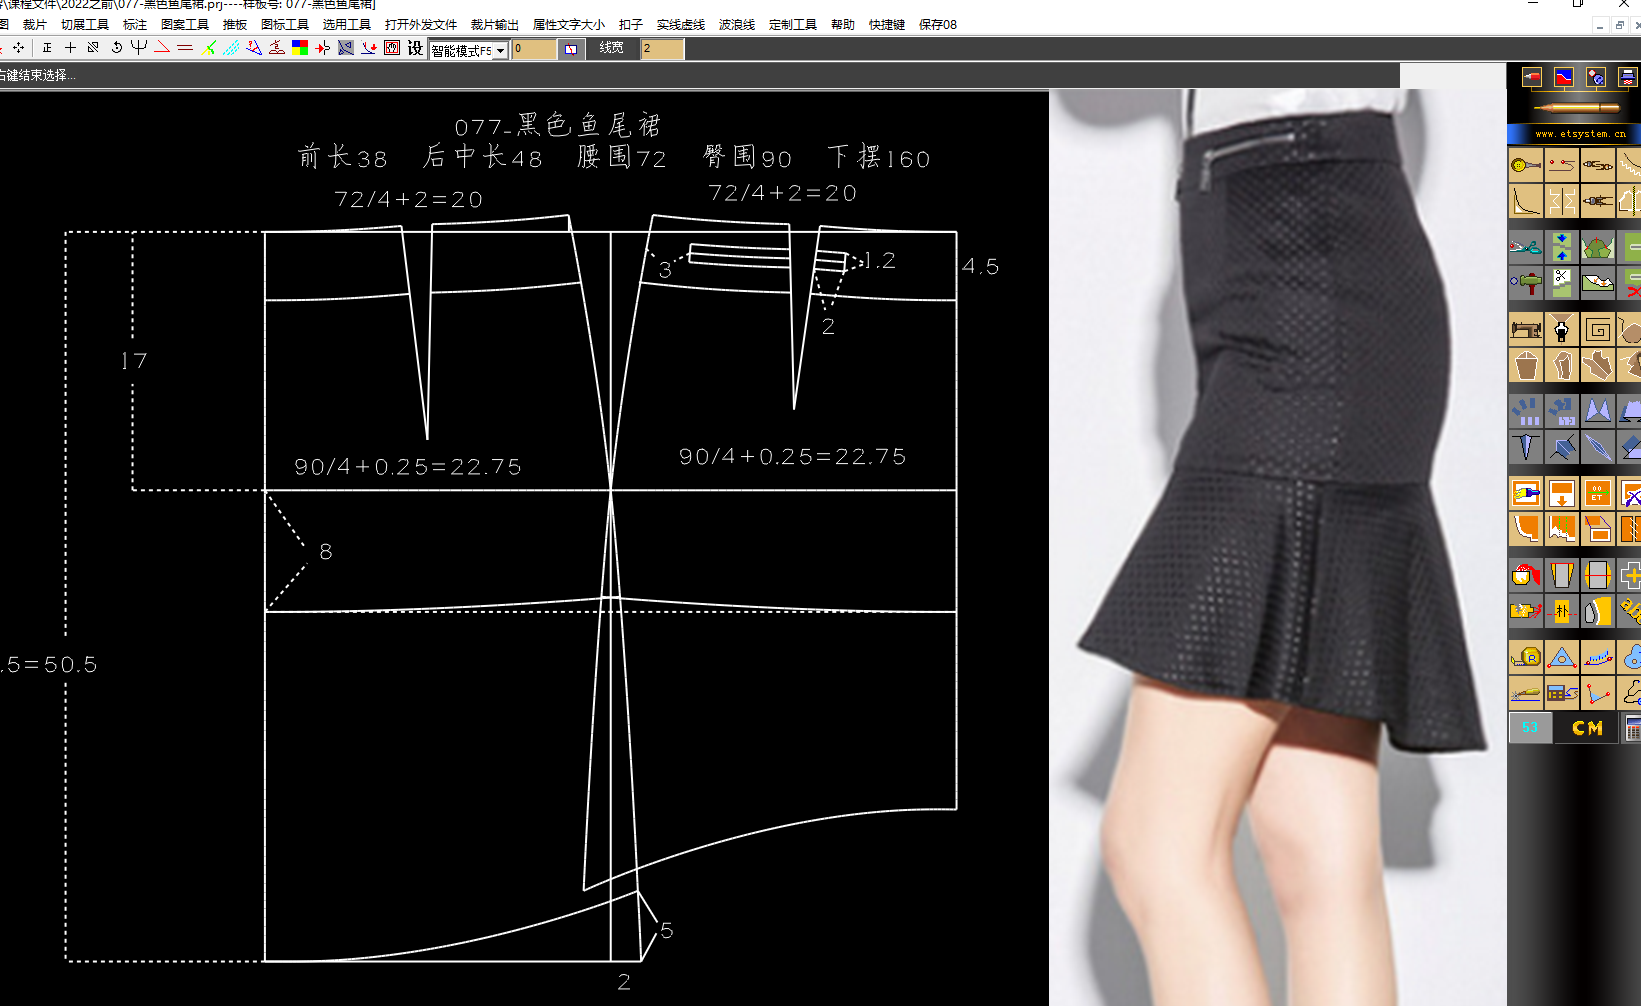
Task: Open the 裁片输出 menu
Action: coord(495,25)
